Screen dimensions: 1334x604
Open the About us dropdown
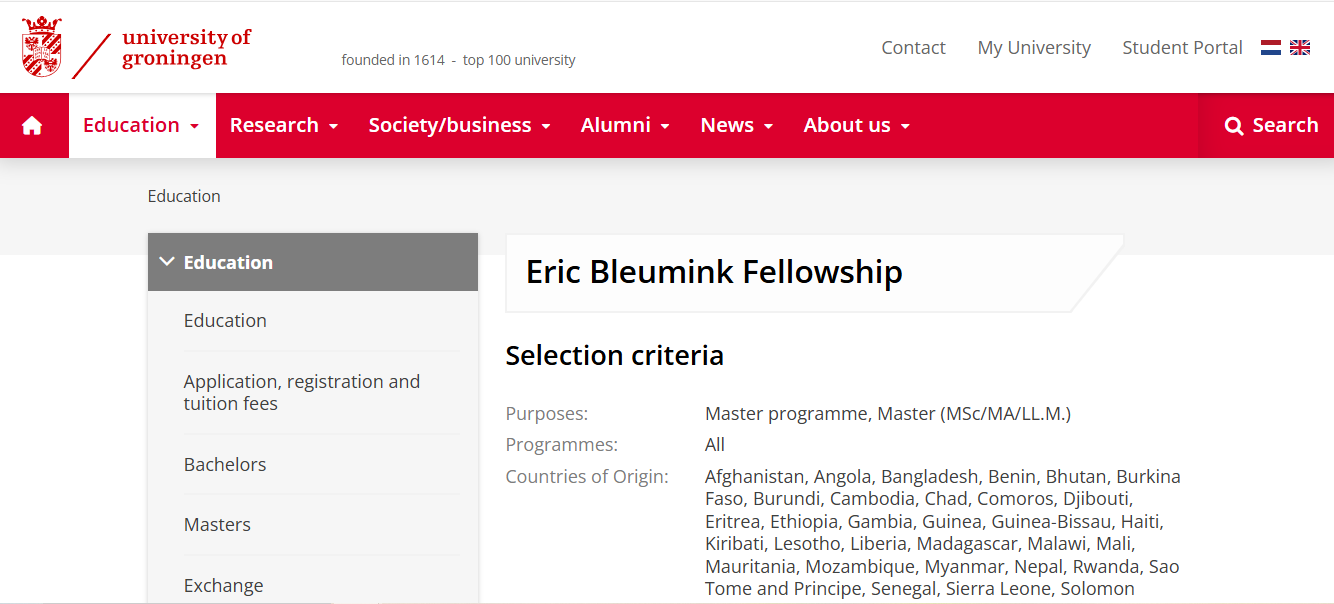point(857,125)
